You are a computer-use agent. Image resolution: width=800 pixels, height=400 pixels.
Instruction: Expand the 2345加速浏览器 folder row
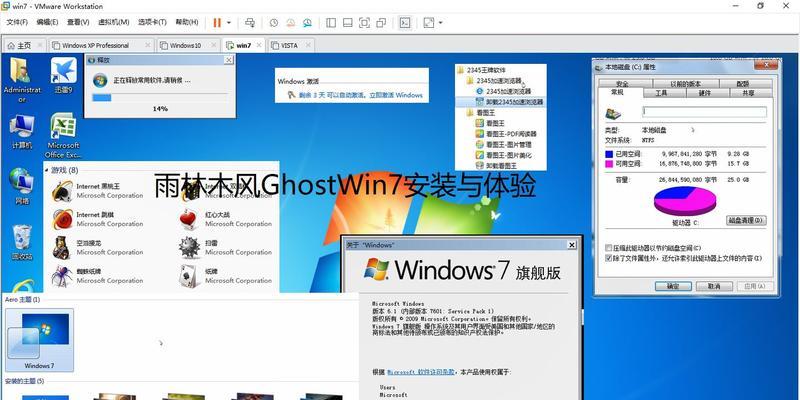pyautogui.click(x=494, y=81)
